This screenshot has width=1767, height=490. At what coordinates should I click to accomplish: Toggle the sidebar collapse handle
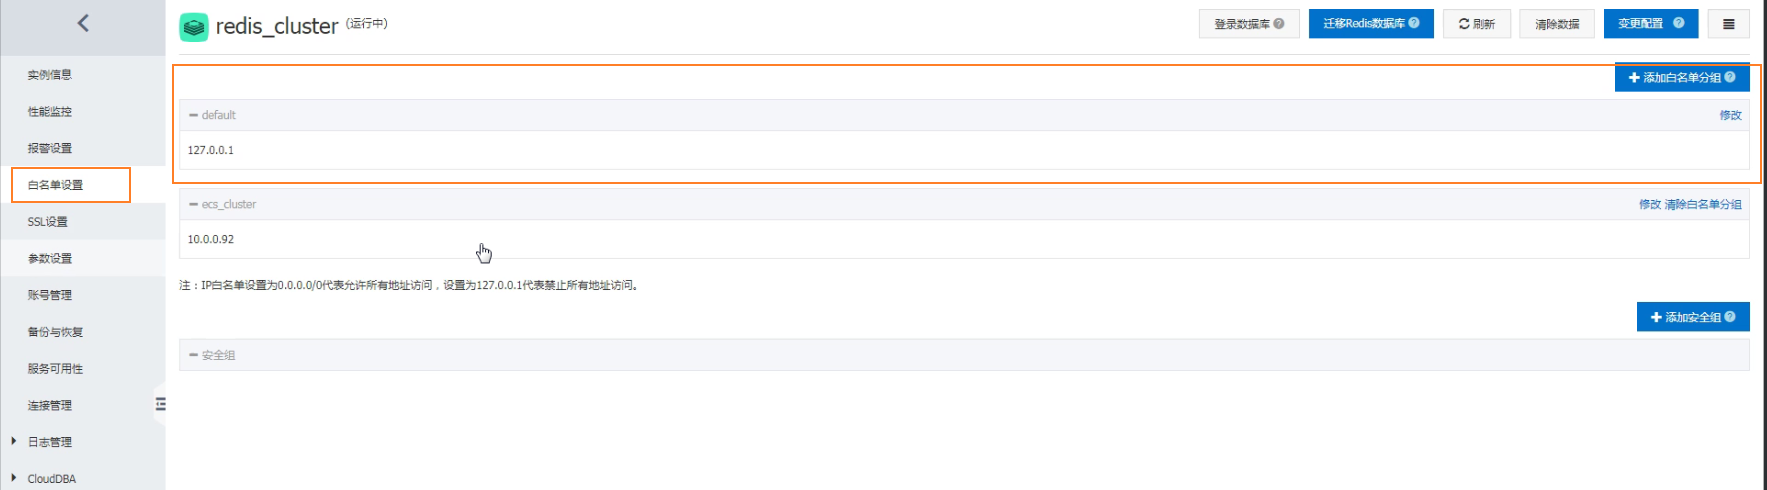click(160, 404)
